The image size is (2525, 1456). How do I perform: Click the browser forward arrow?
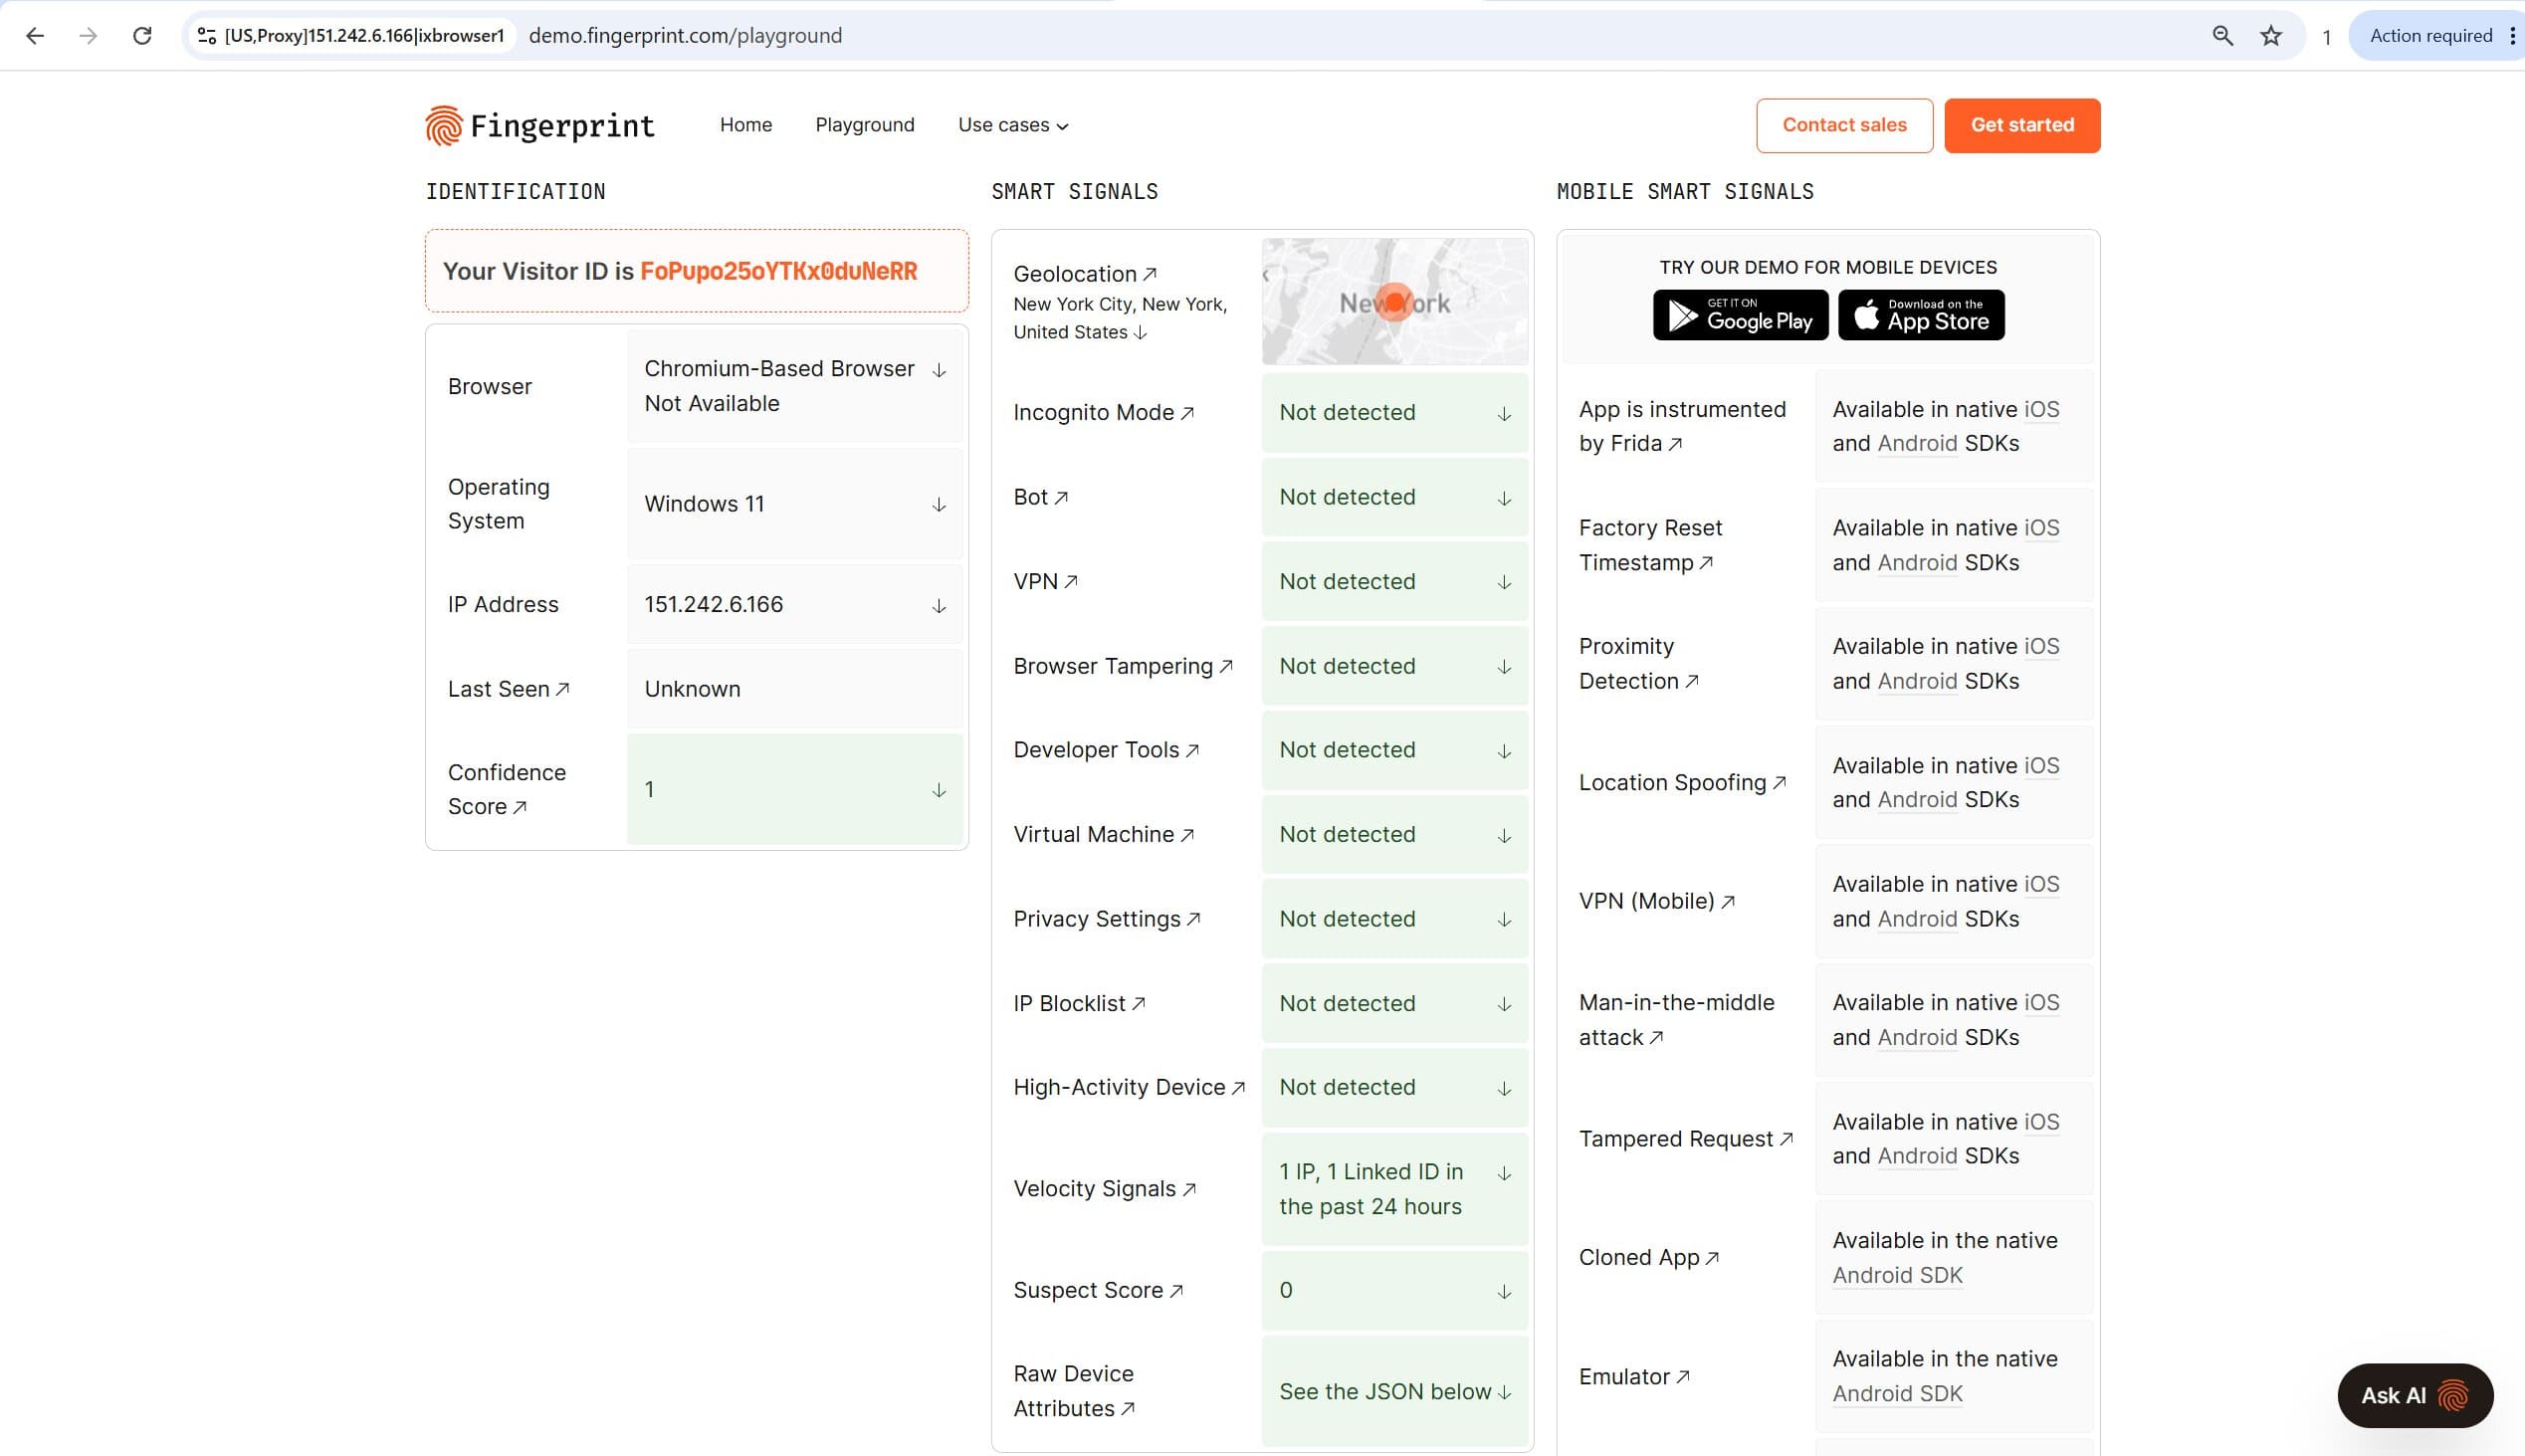[x=89, y=36]
